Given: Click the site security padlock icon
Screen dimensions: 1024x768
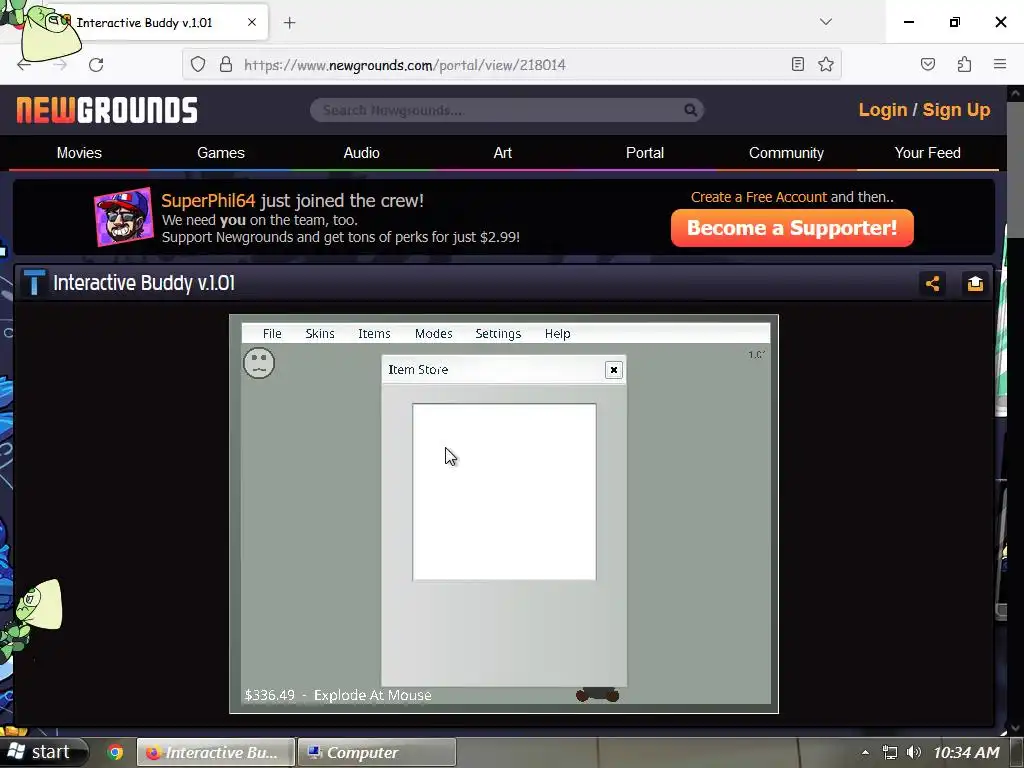Looking at the screenshot, I should (226, 64).
